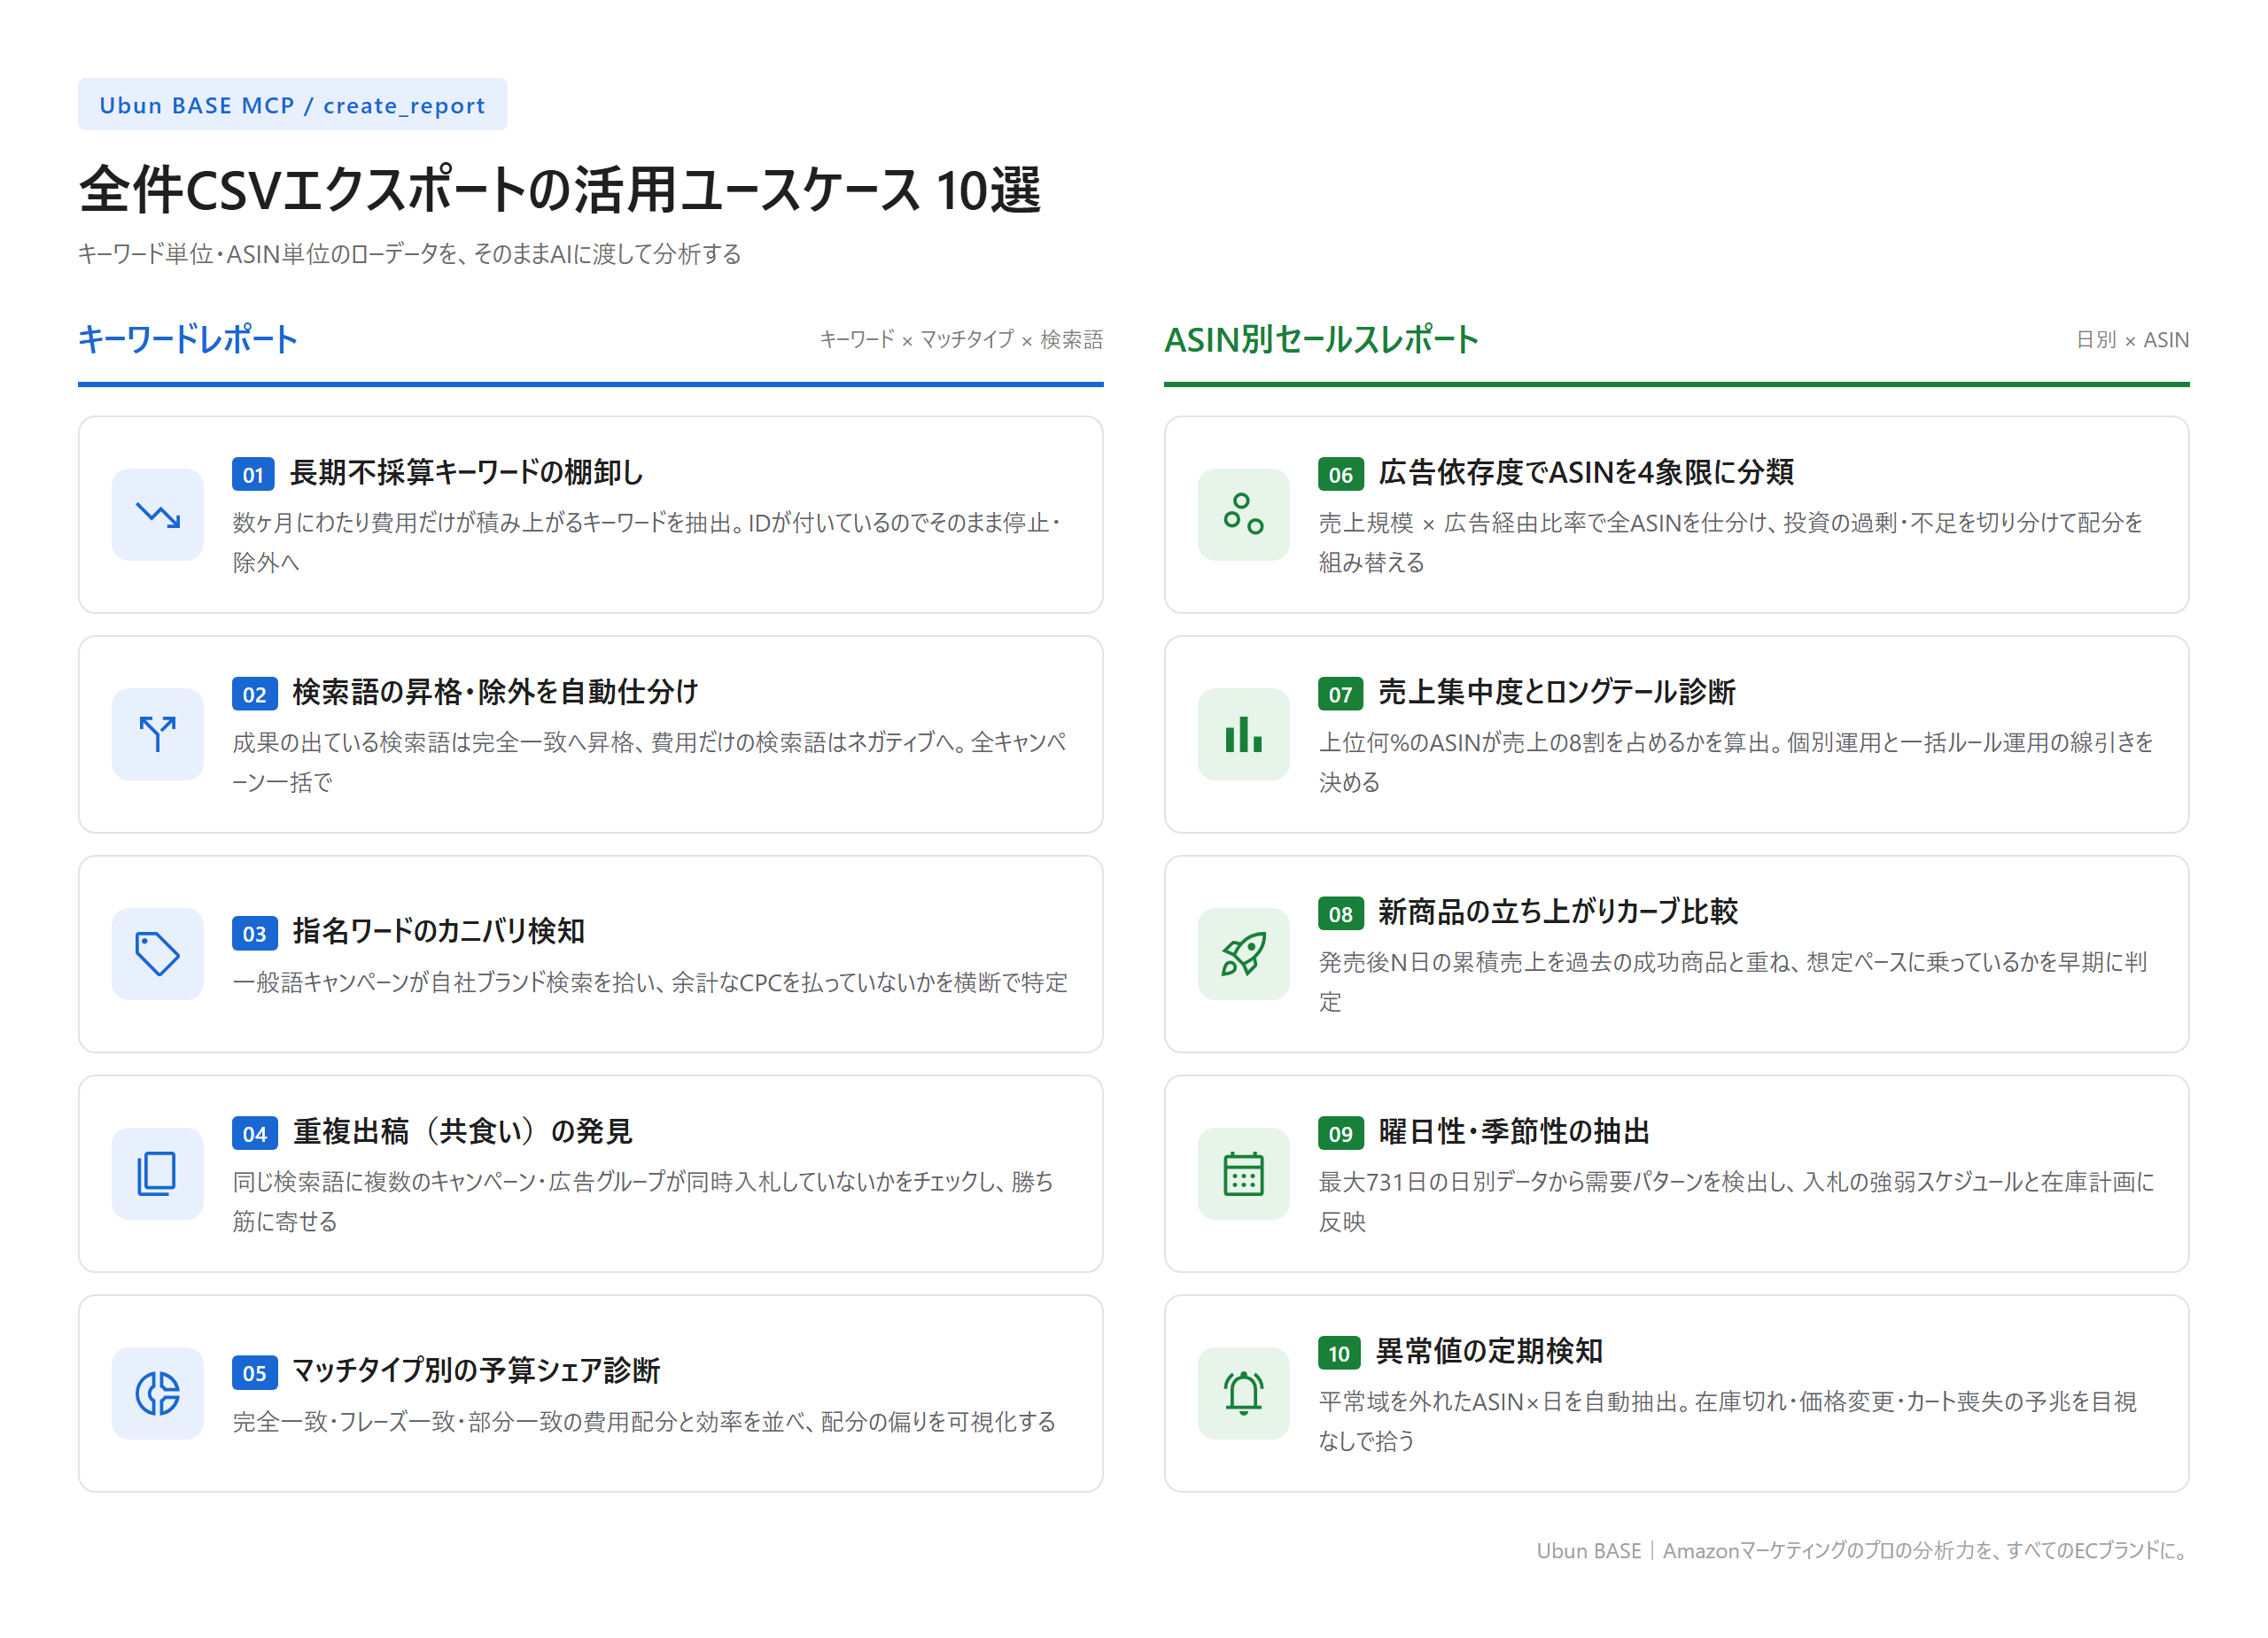This screenshot has width=2268, height=1638.
Task: Click description starting 売上規模 × 広告経由比率
Action: click(x=1731, y=543)
